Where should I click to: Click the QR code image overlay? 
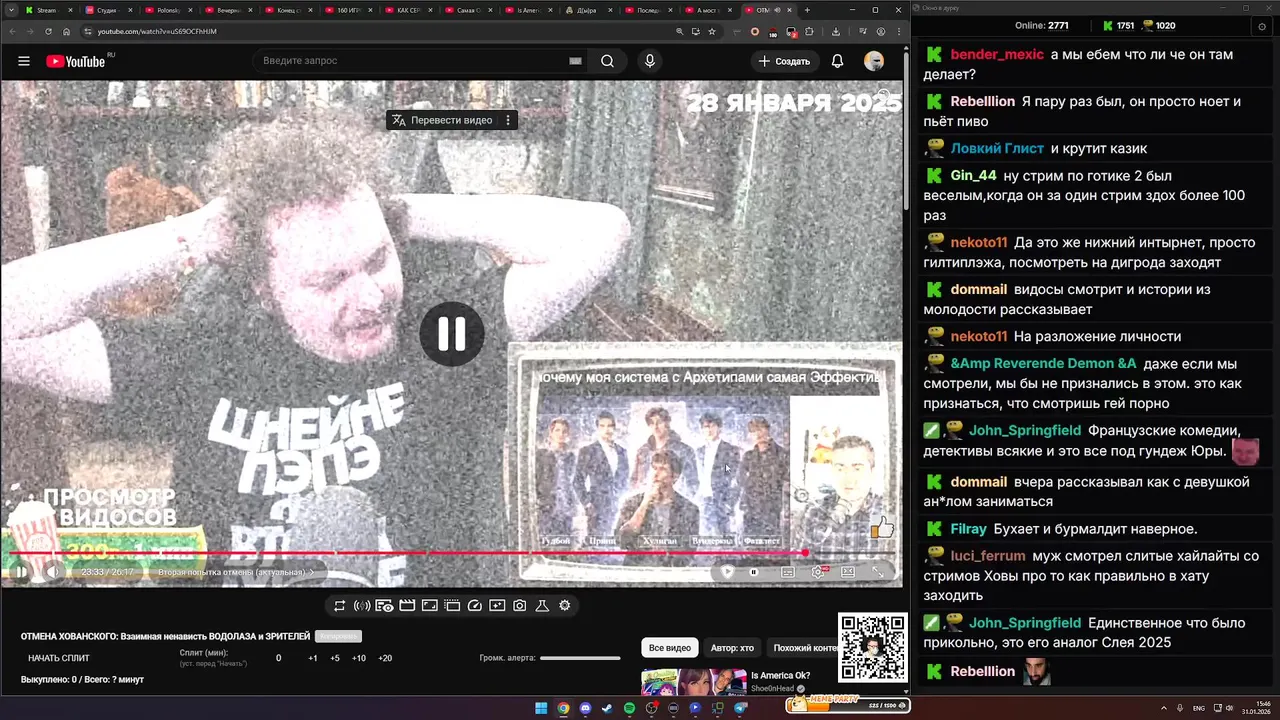tap(873, 648)
